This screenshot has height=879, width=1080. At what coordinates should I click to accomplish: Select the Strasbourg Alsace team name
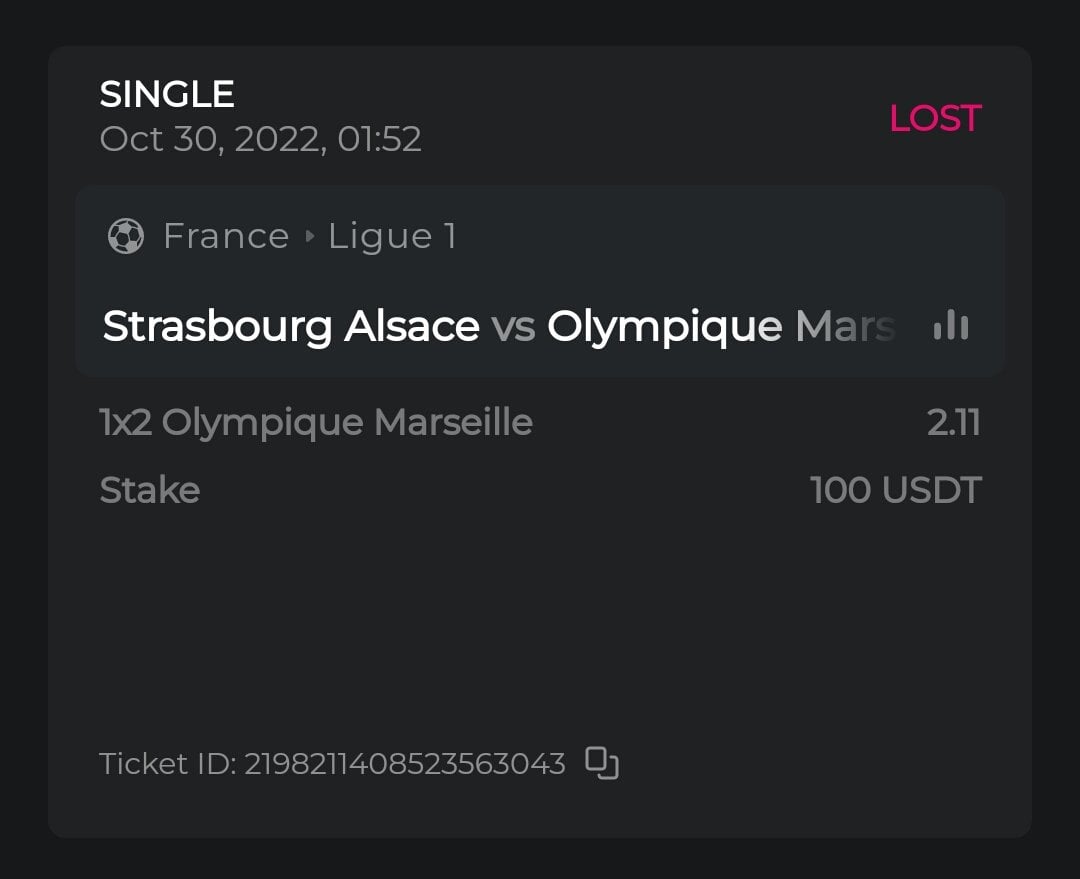point(291,326)
